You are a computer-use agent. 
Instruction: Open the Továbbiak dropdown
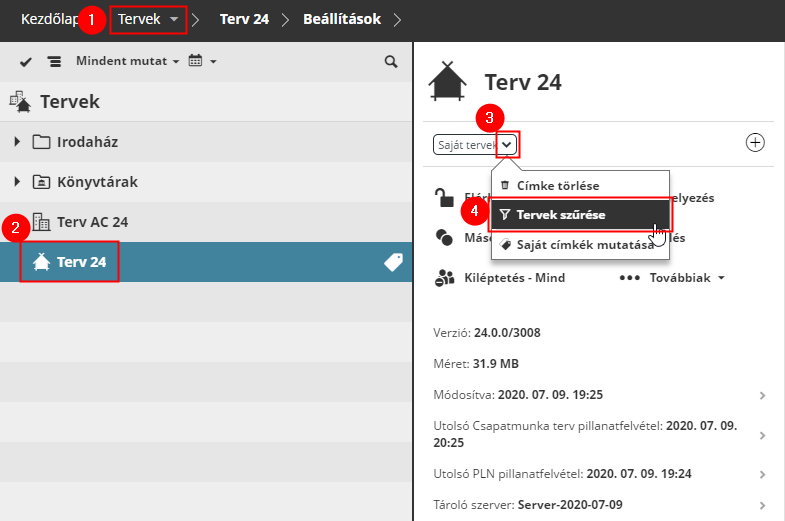[687, 278]
